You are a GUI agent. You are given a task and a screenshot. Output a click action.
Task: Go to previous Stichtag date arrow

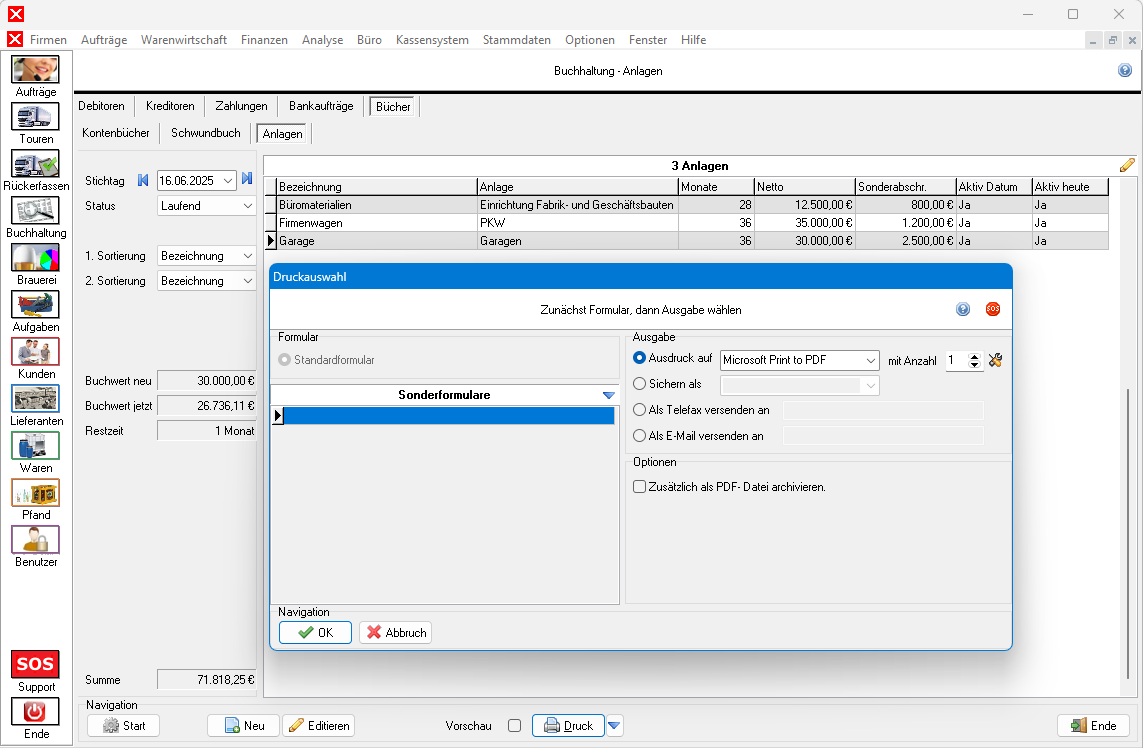143,180
